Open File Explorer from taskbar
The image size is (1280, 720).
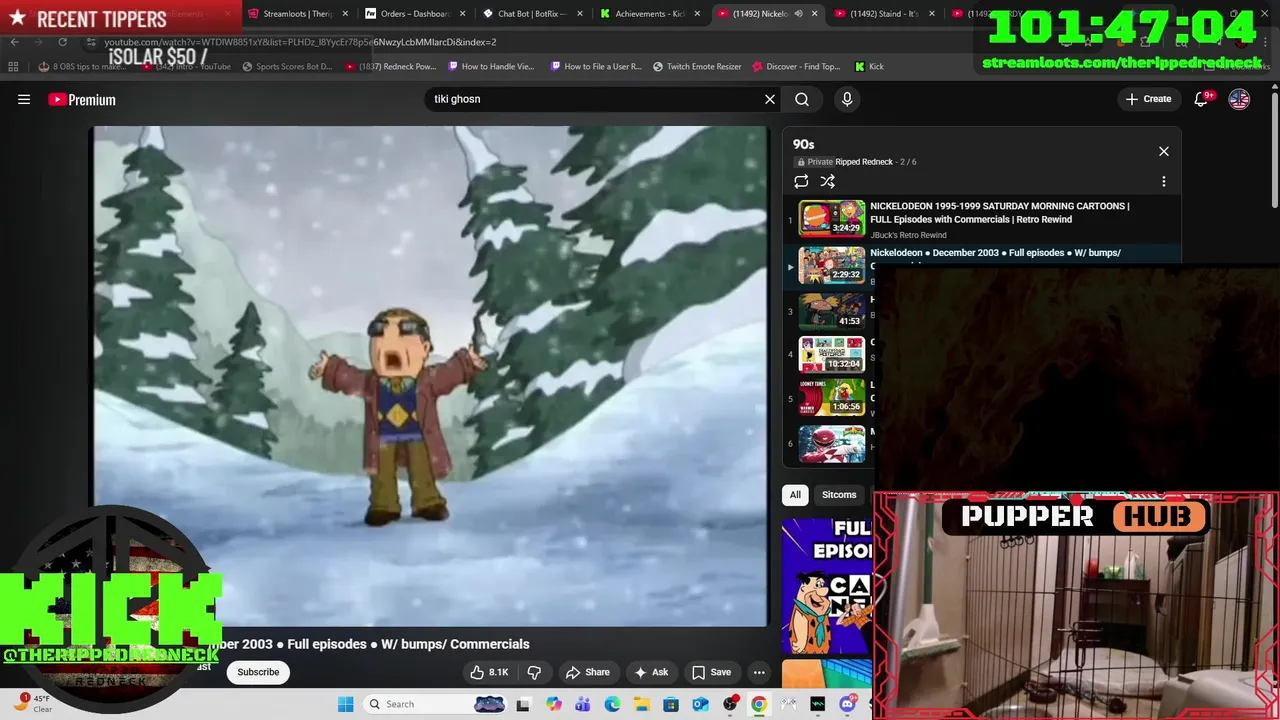[x=641, y=704]
